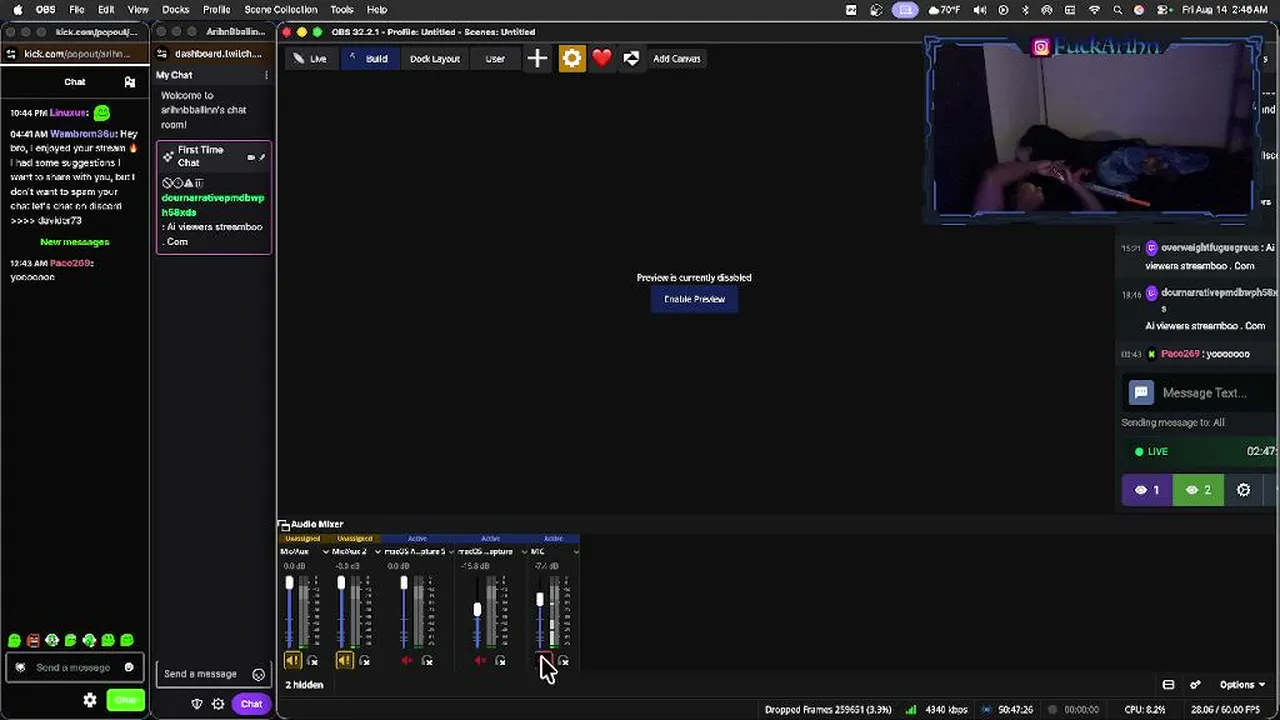The image size is (1280, 720).
Task: Open the message bubble icon beside Message Text
Action: tap(1141, 393)
